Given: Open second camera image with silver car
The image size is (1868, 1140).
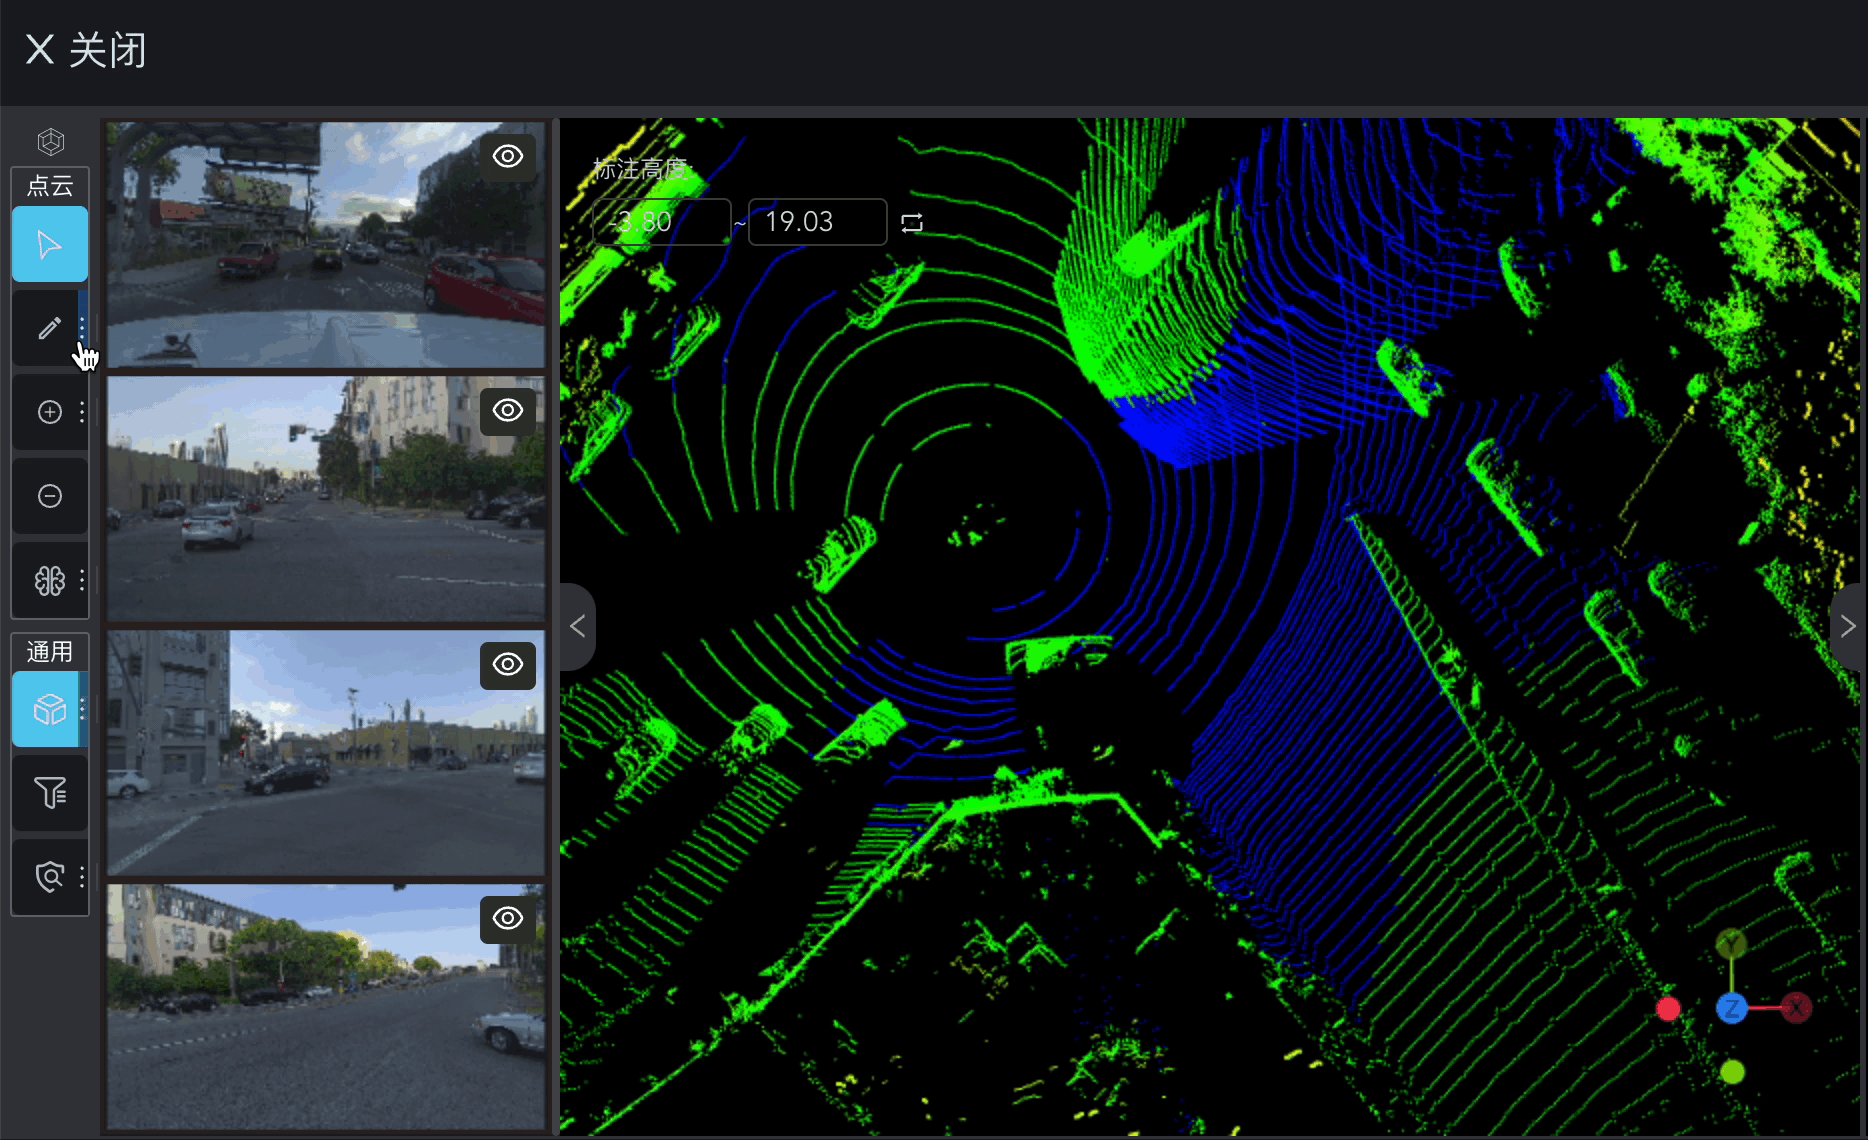Looking at the screenshot, I should [x=326, y=499].
